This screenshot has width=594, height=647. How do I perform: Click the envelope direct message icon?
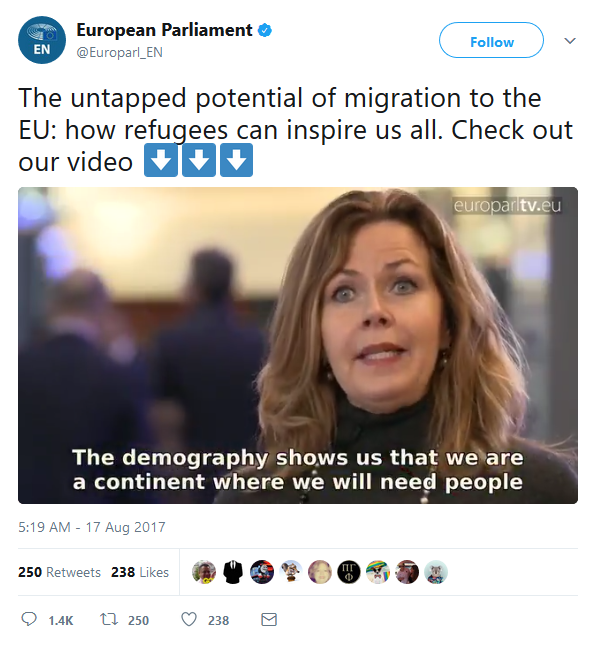coord(269,619)
